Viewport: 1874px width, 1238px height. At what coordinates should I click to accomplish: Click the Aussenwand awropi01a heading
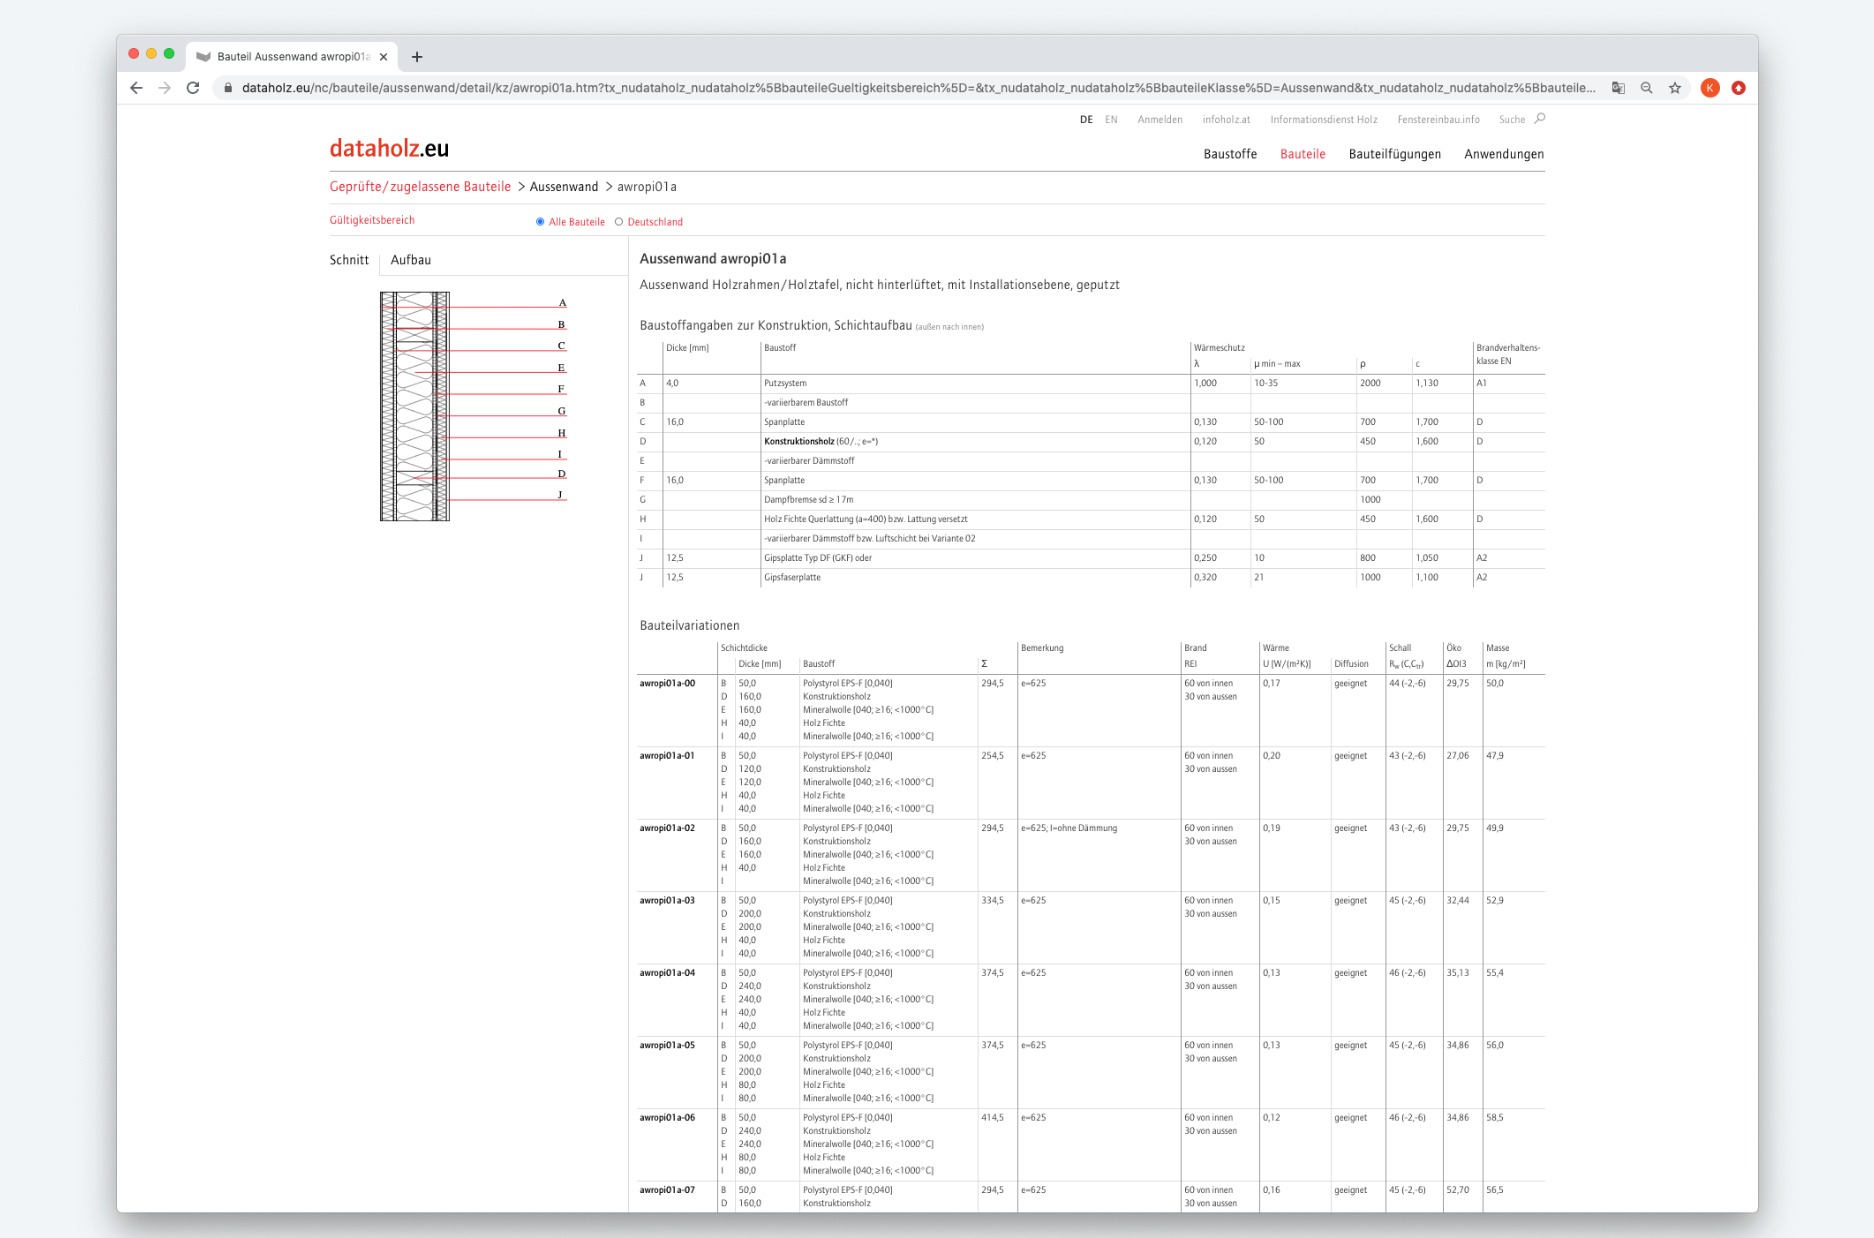[x=713, y=259]
